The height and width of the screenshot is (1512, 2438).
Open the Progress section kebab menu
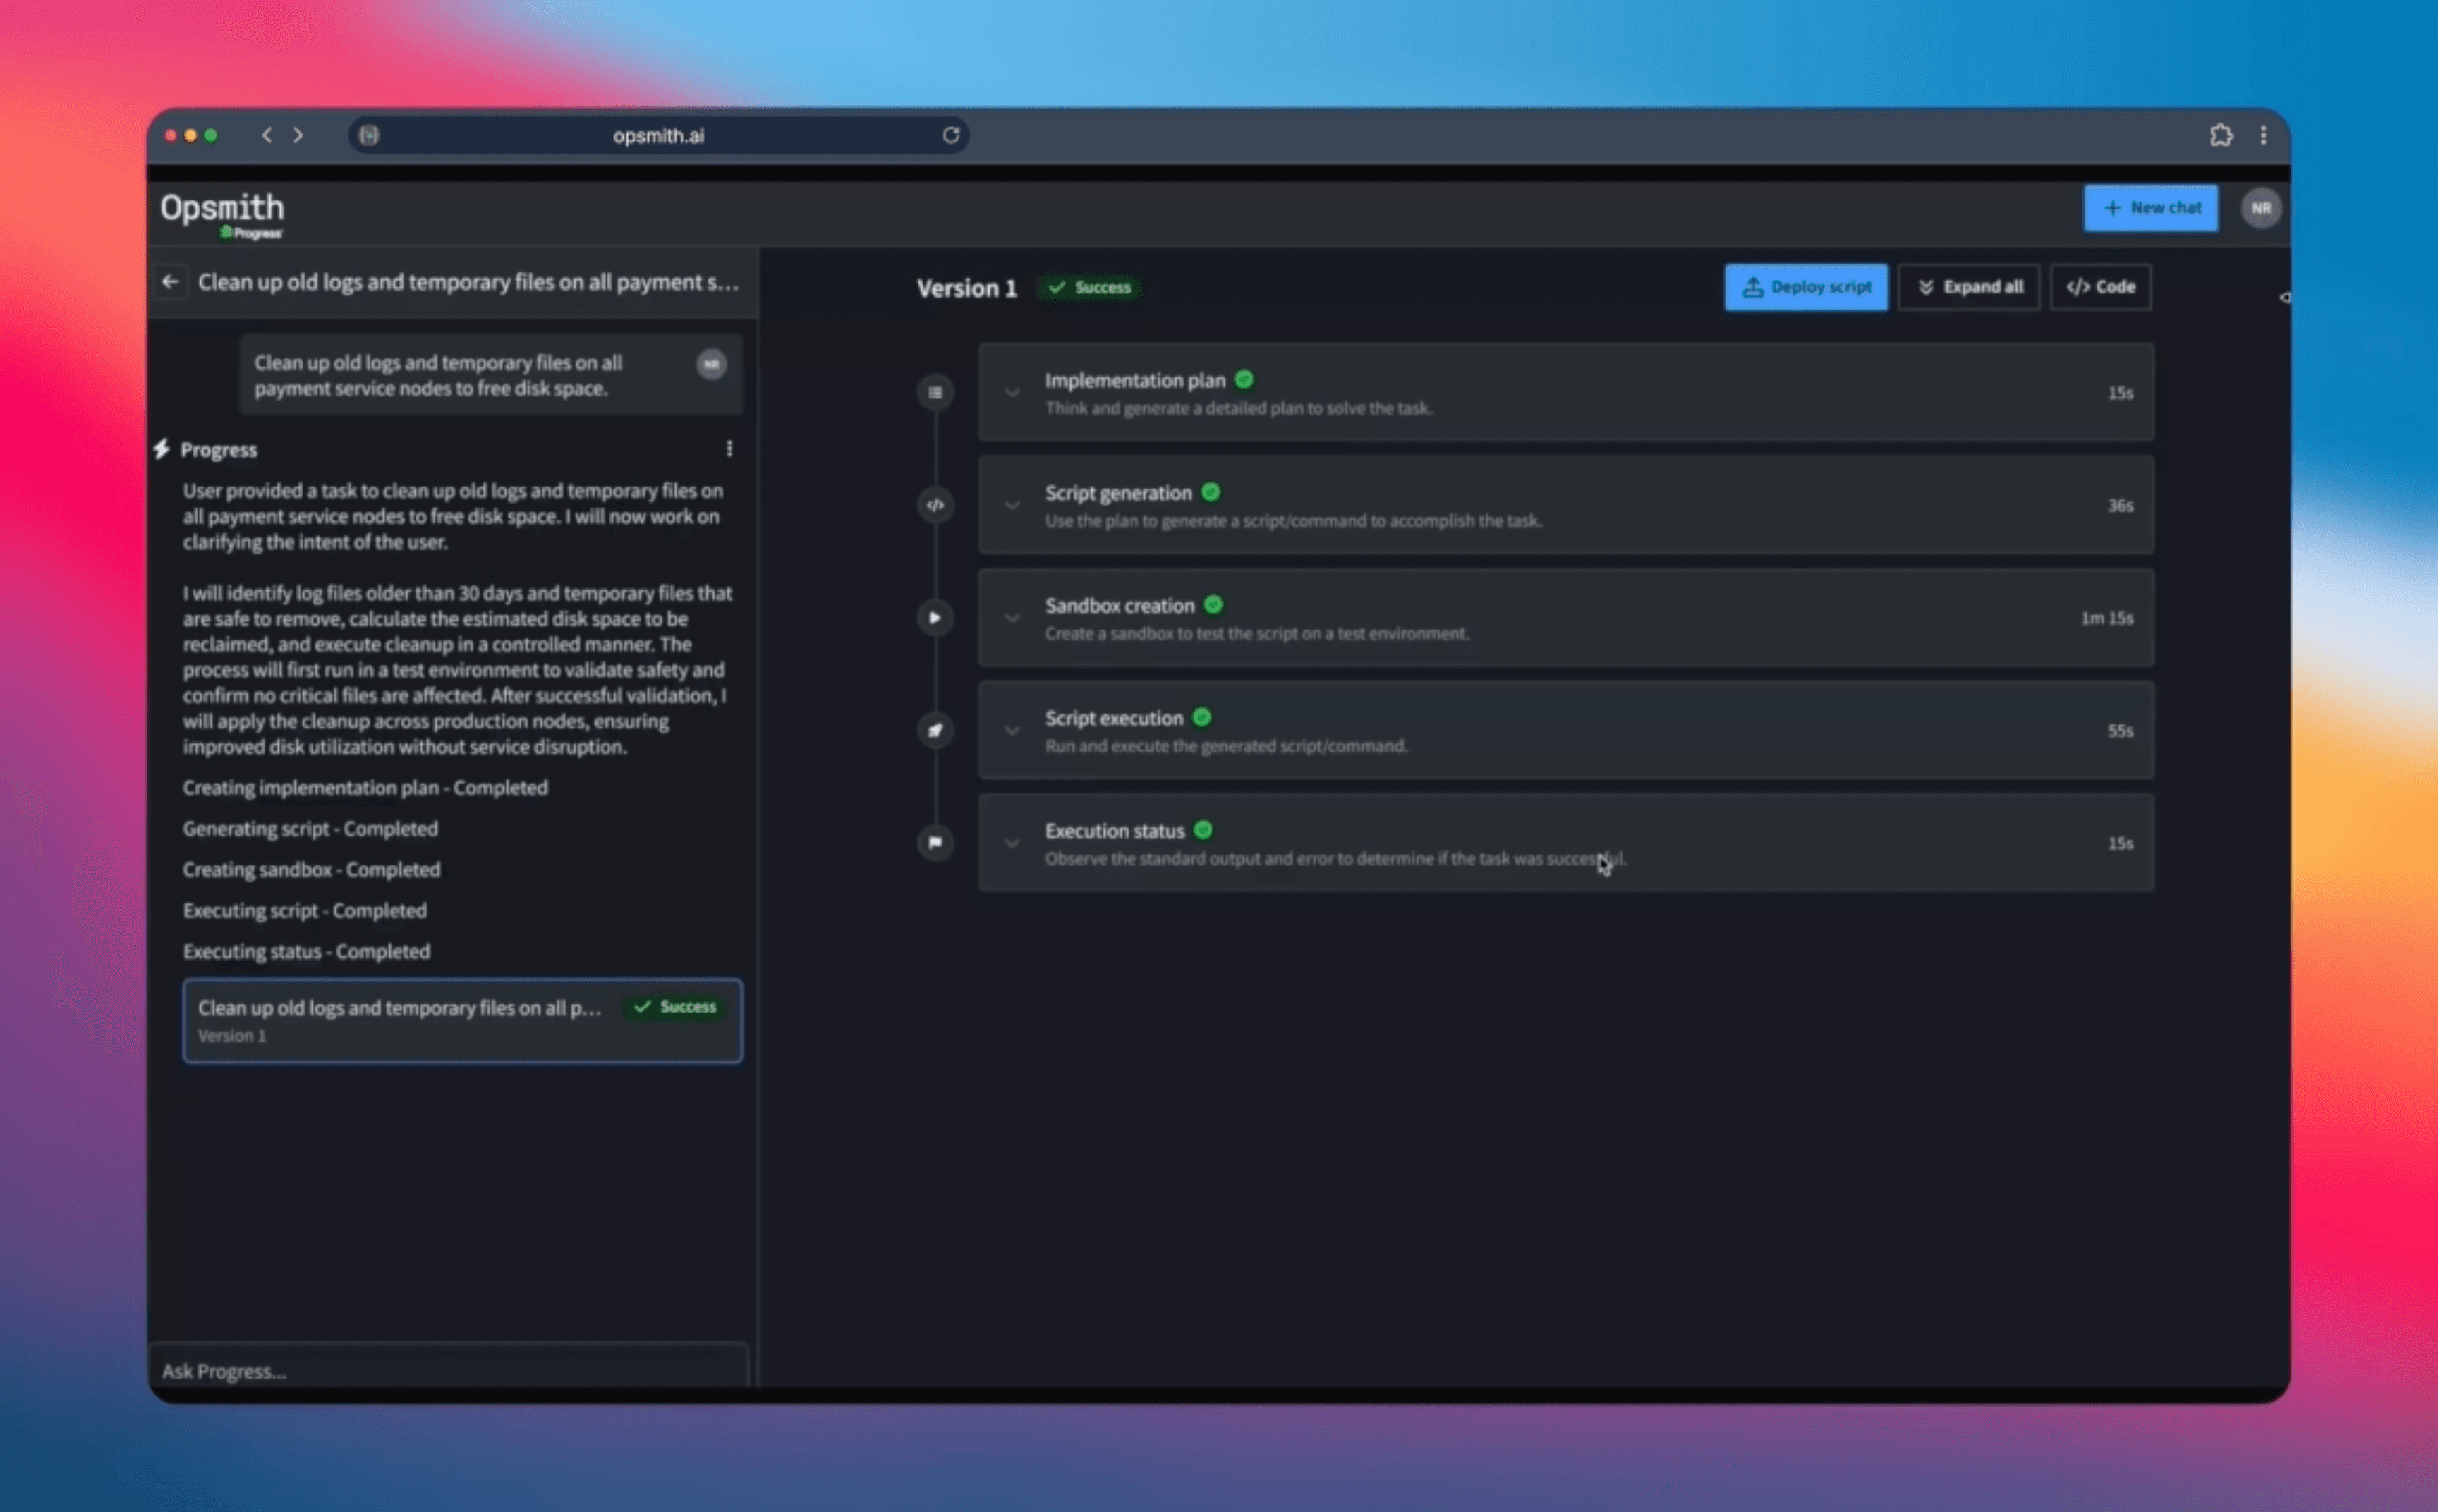point(729,448)
